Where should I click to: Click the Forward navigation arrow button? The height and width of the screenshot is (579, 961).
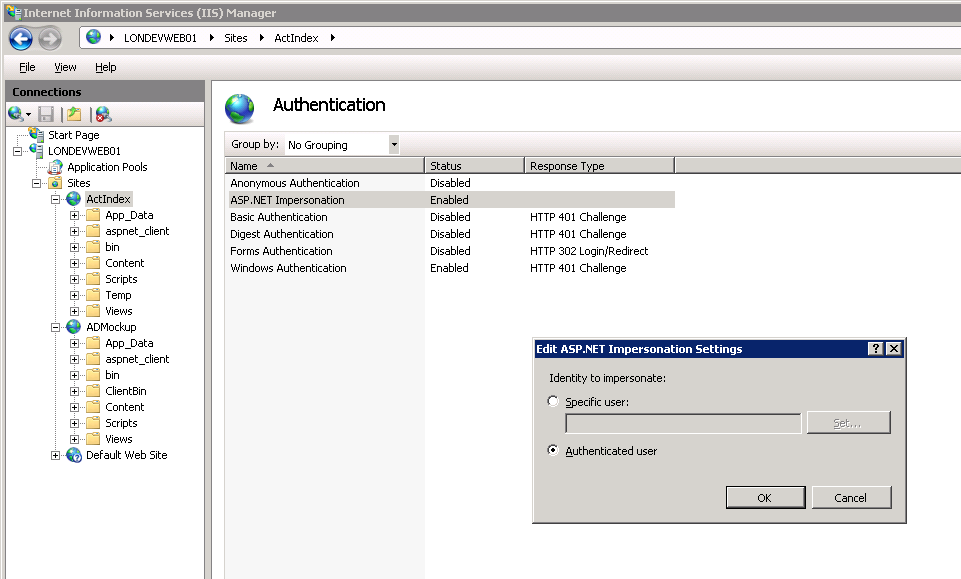coord(50,39)
